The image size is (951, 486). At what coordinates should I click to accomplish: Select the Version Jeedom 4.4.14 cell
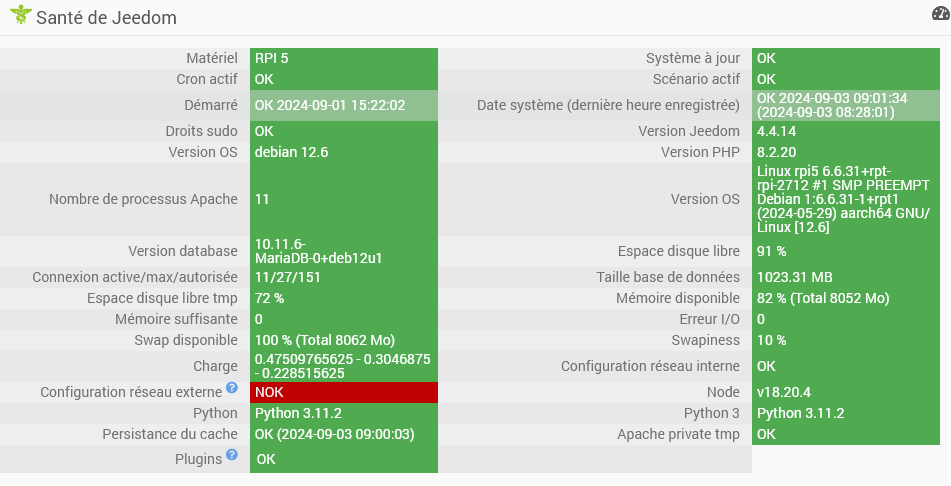coord(845,131)
